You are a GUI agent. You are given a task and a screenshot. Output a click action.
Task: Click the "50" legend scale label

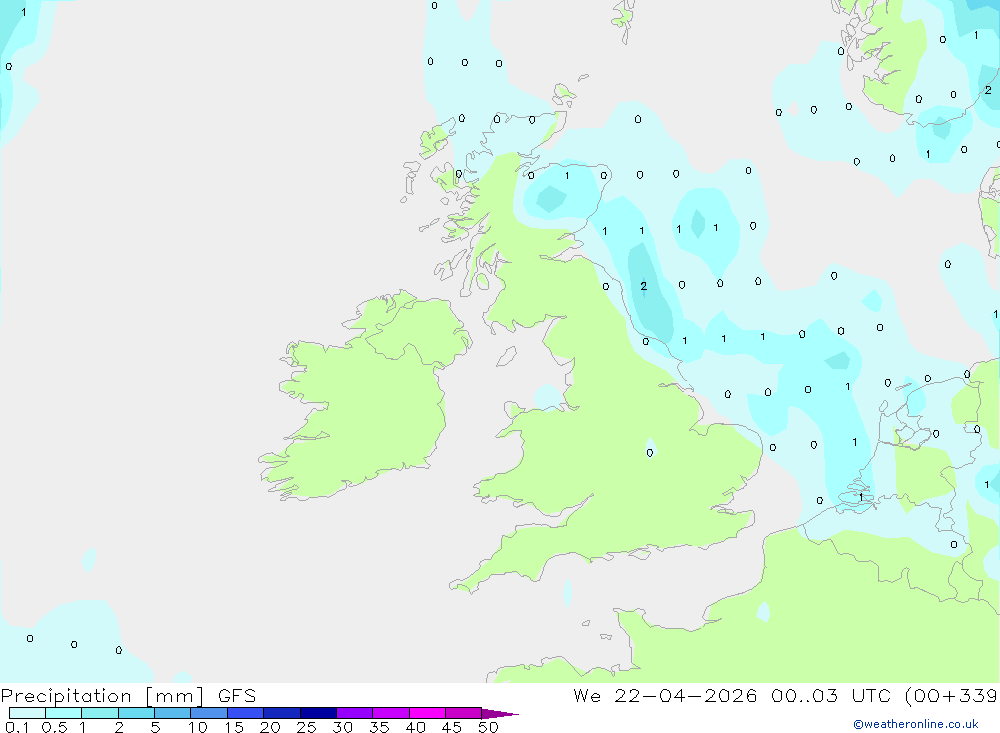488,727
